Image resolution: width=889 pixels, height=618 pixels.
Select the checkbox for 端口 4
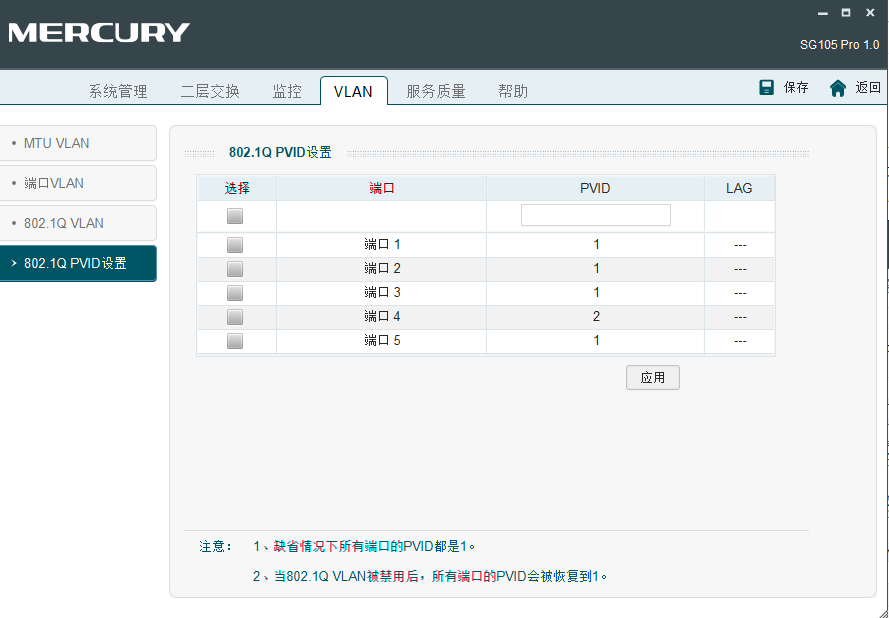(x=235, y=317)
